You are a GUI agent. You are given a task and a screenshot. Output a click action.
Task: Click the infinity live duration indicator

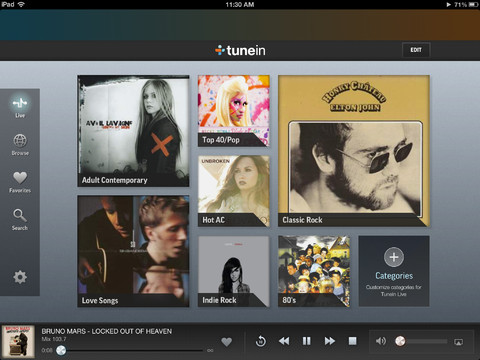[x=210, y=350]
